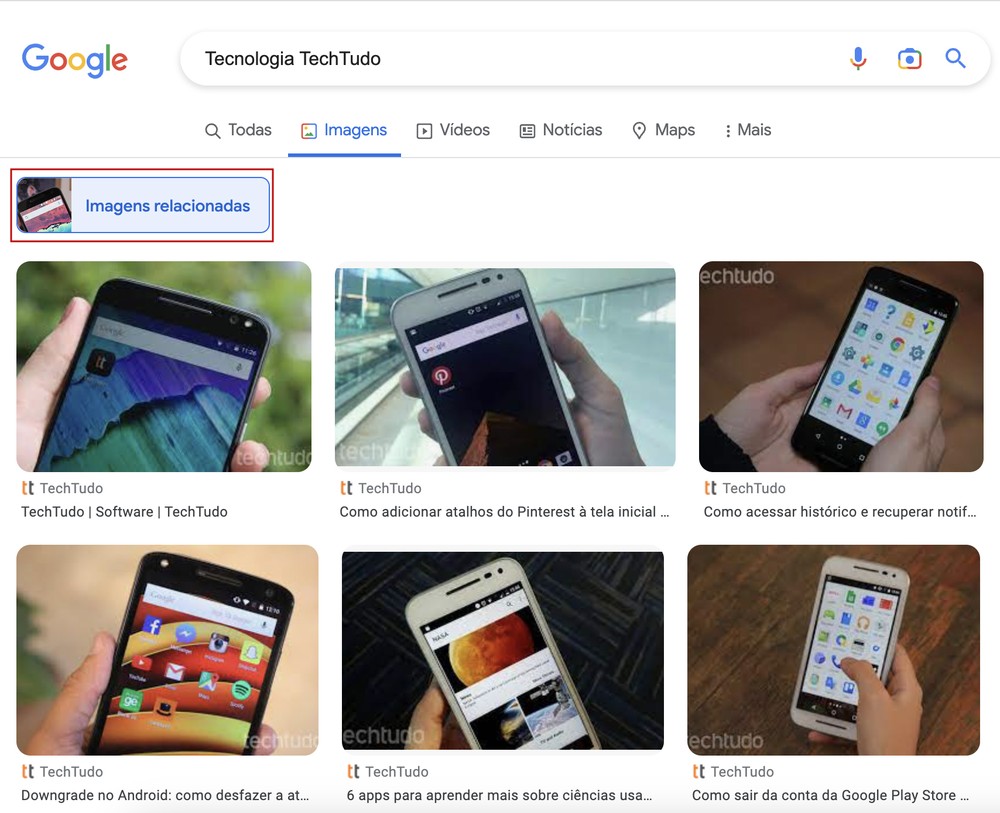Open Google Lens camera search
This screenshot has width=1000, height=813.
coord(909,59)
